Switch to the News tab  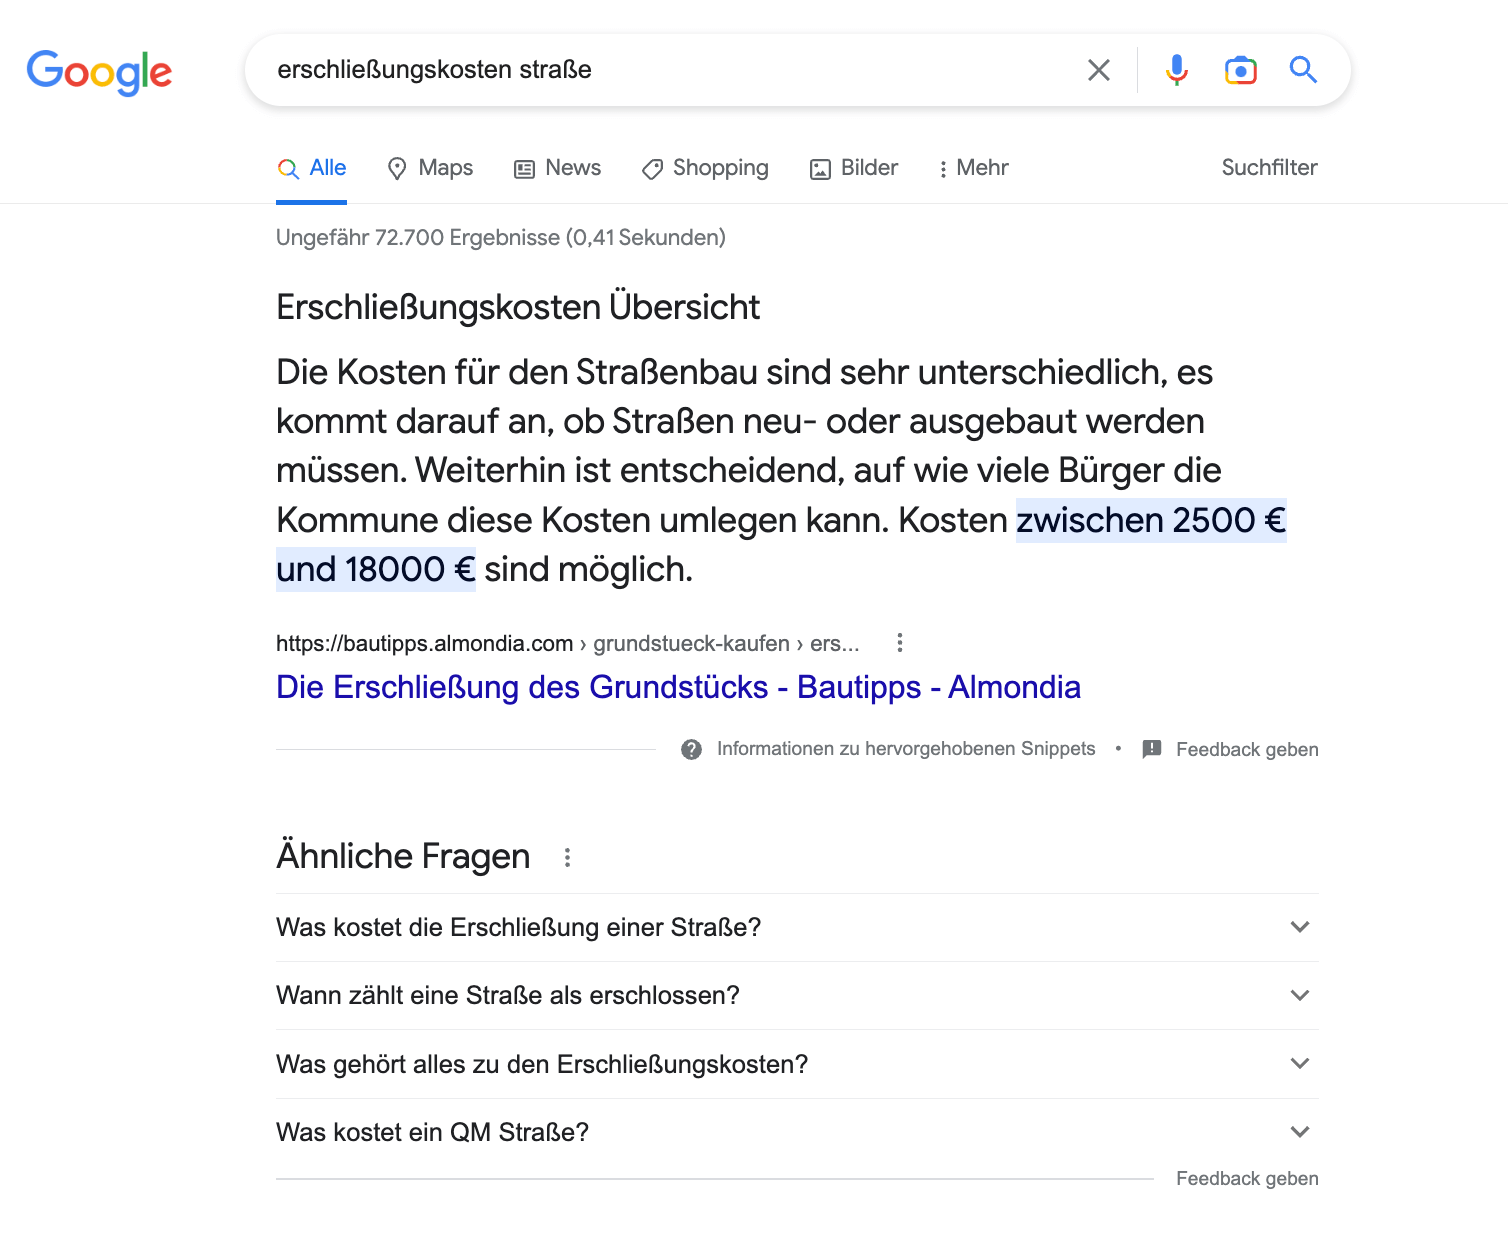(557, 168)
